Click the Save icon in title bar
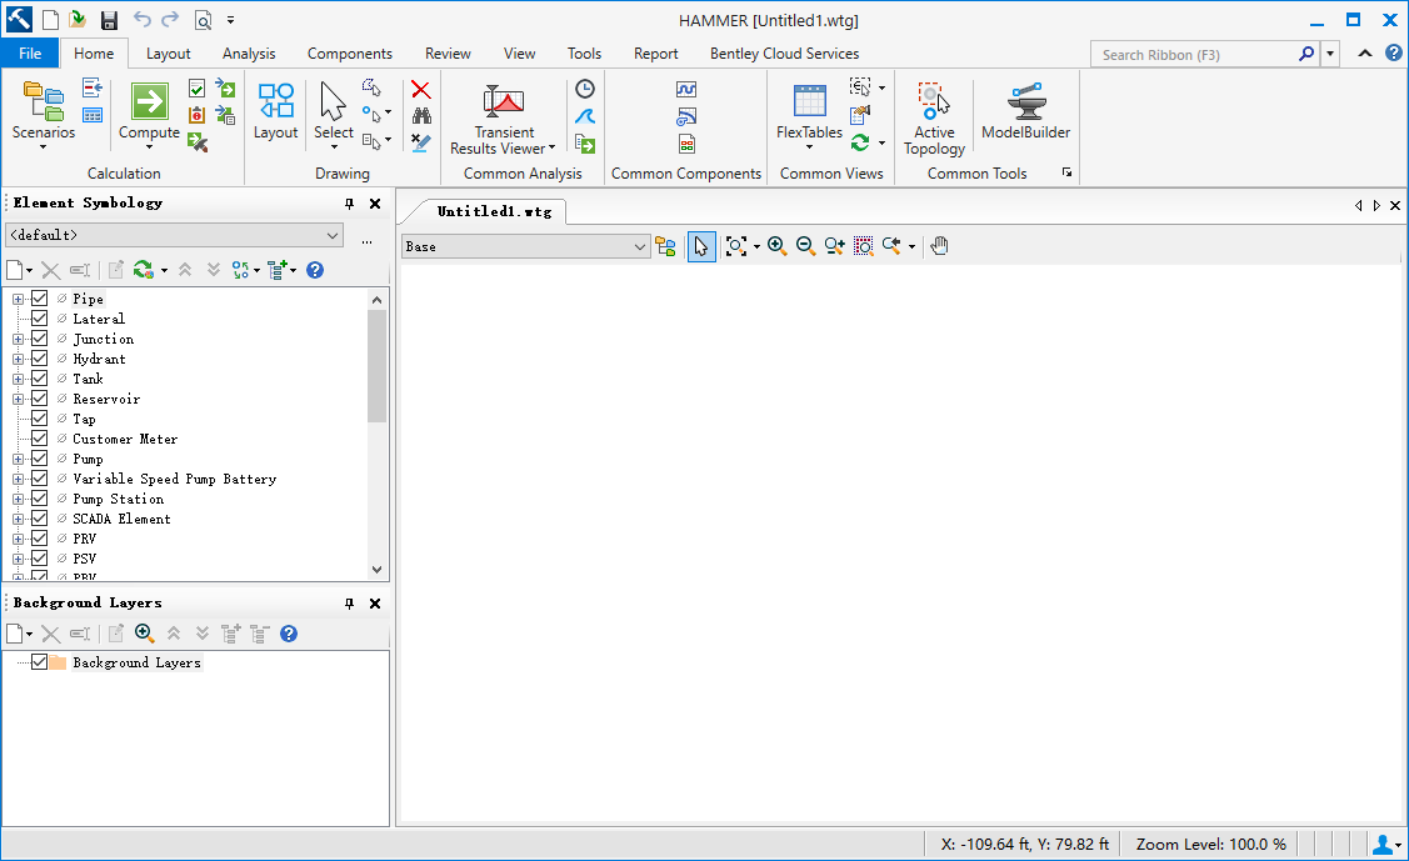The width and height of the screenshot is (1409, 861). [109, 20]
